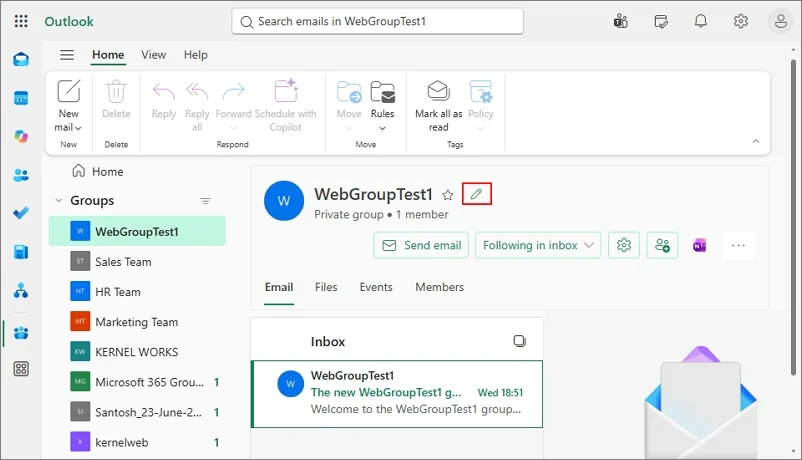Favorite WebGroupTest1 with the star icon
This screenshot has height=460, width=802.
(448, 195)
